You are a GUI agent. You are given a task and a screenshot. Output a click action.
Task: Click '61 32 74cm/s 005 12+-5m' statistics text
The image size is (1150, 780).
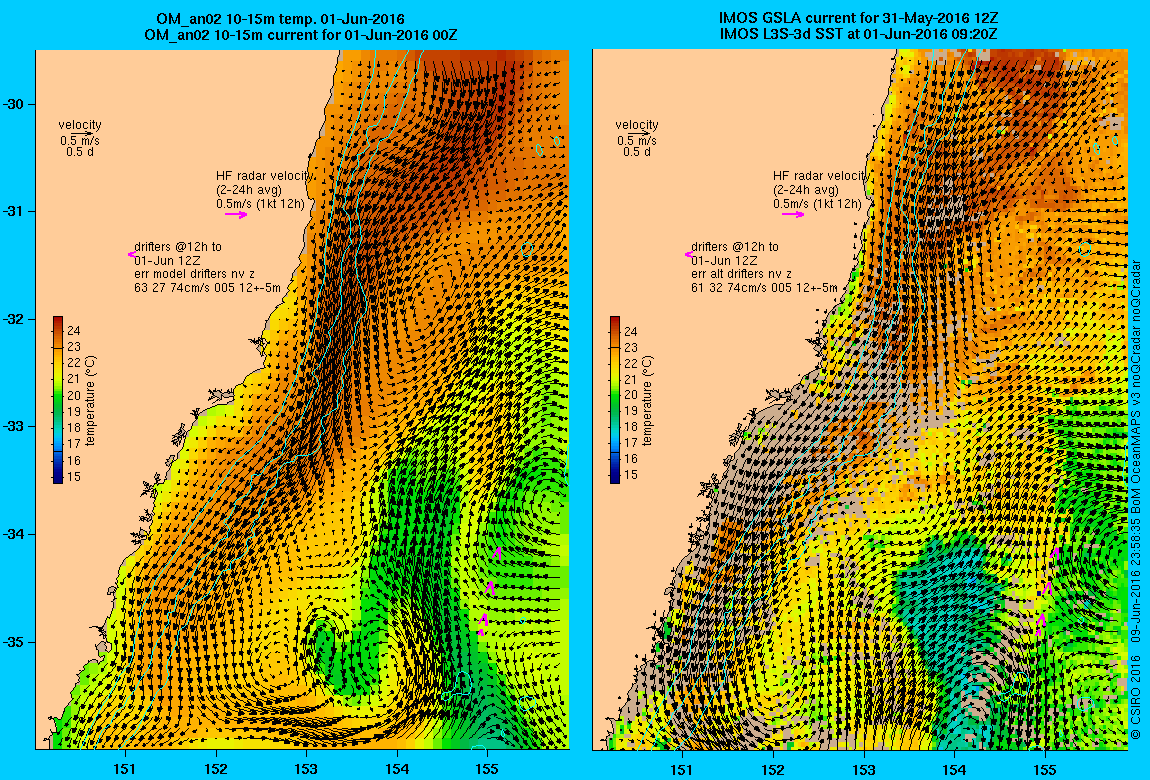pos(764,288)
